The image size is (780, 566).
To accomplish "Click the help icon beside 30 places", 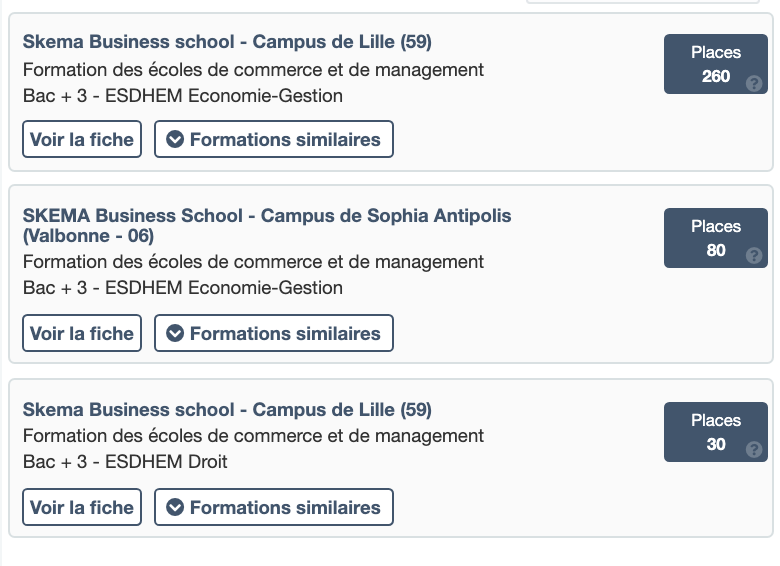I will coord(754,451).
